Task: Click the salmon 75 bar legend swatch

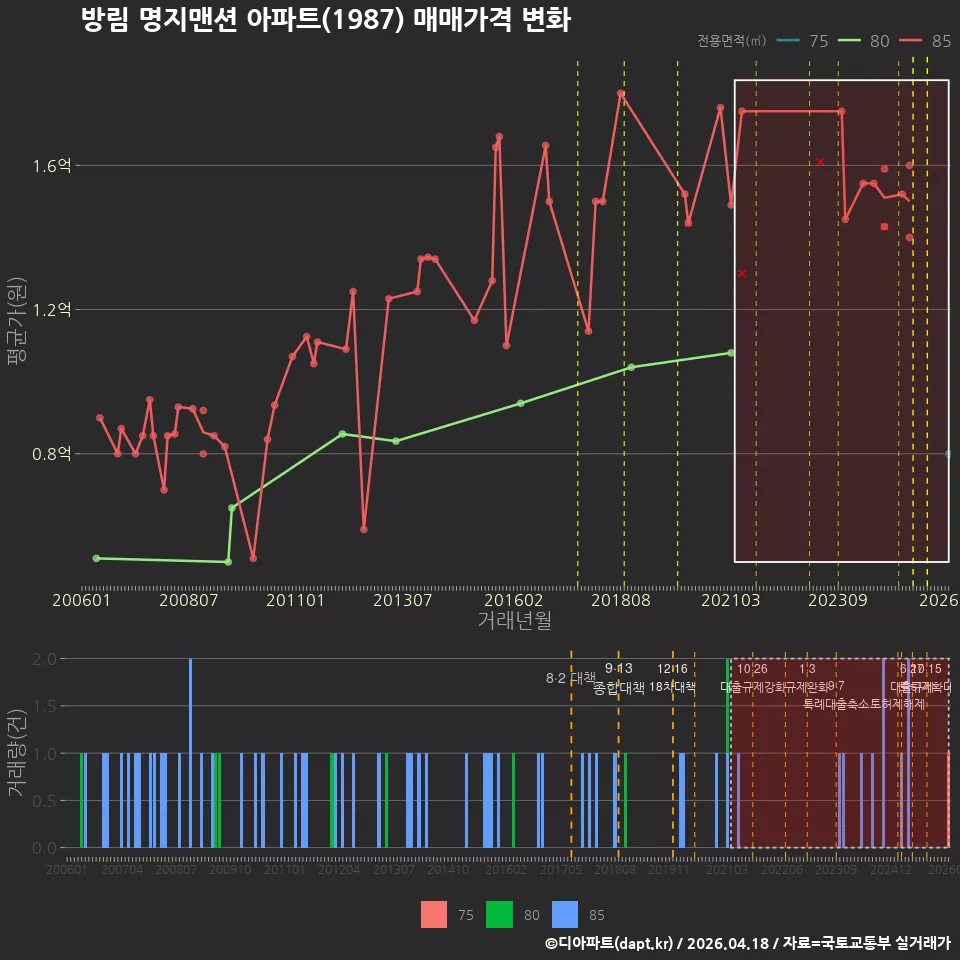Action: point(433,915)
